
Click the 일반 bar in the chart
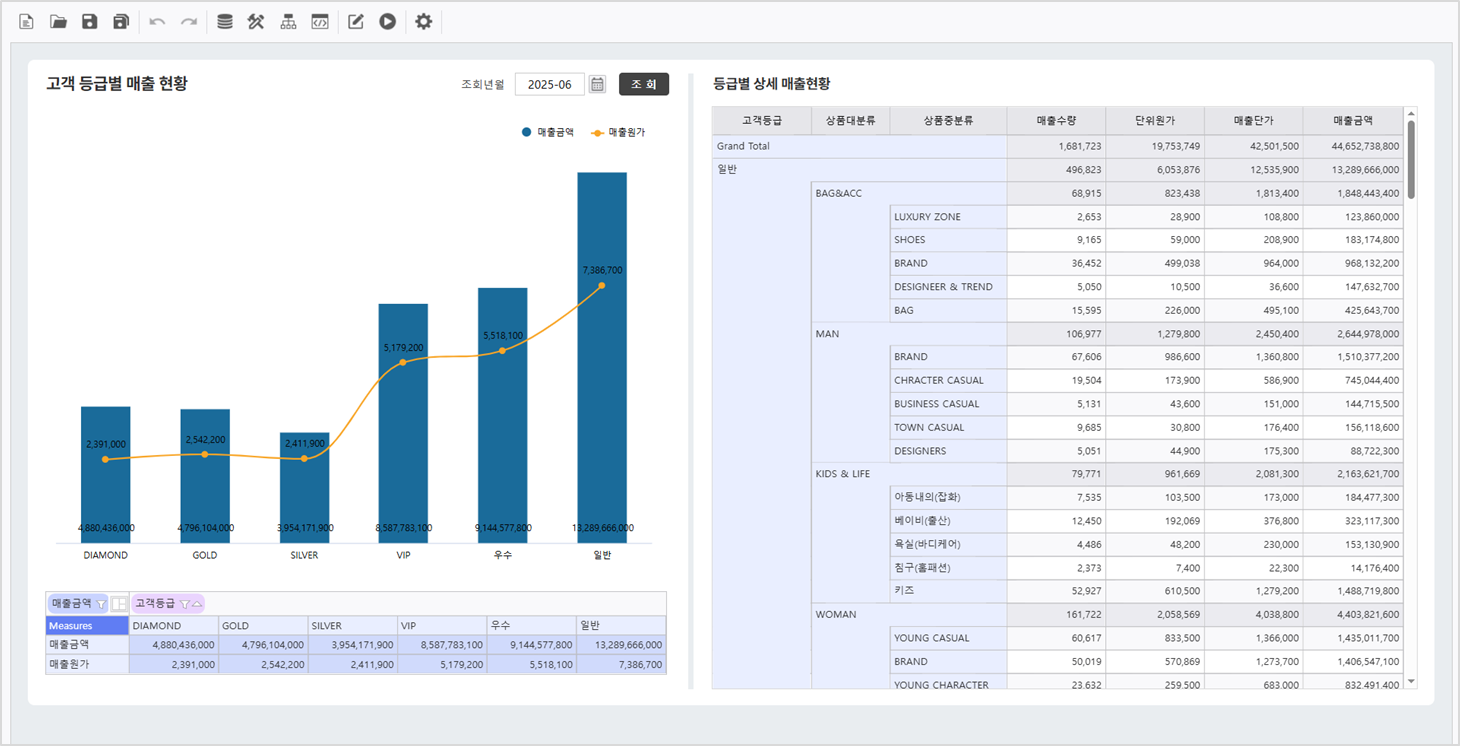(x=602, y=358)
